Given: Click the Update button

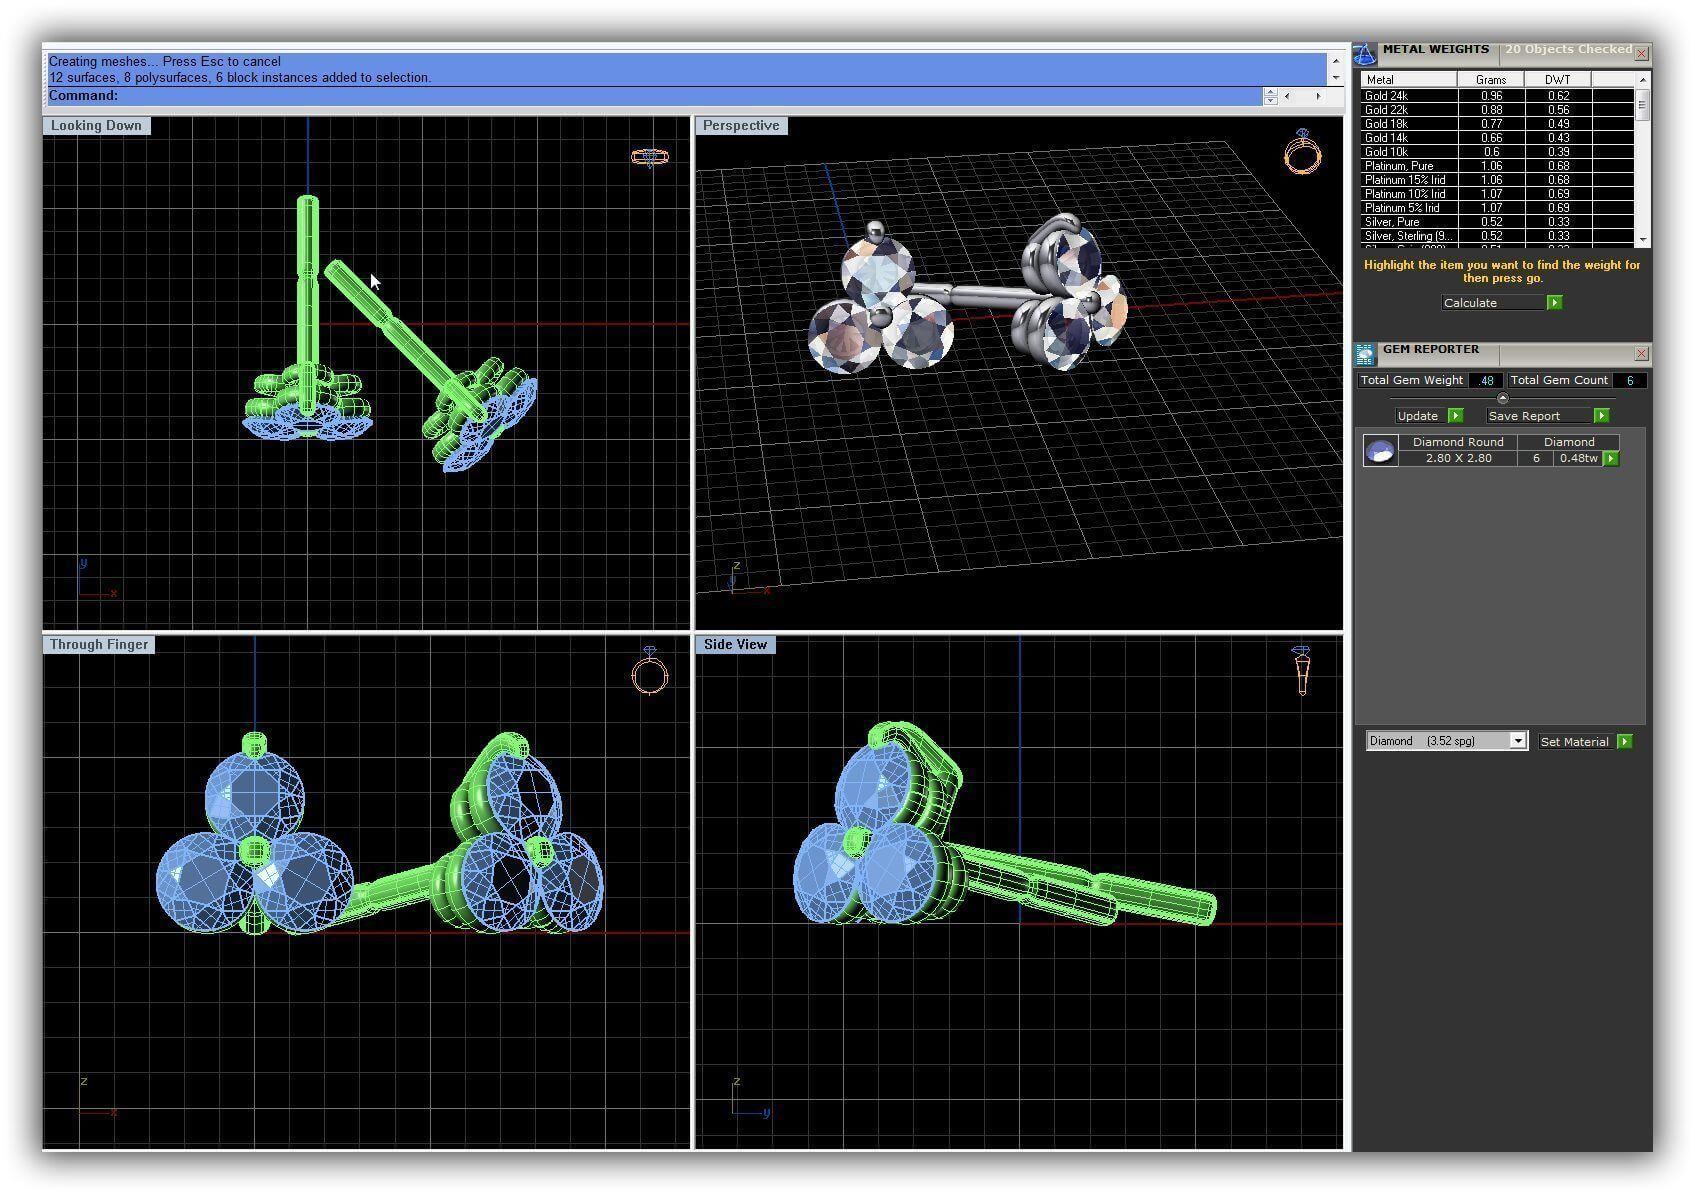Looking at the screenshot, I should click(1428, 416).
